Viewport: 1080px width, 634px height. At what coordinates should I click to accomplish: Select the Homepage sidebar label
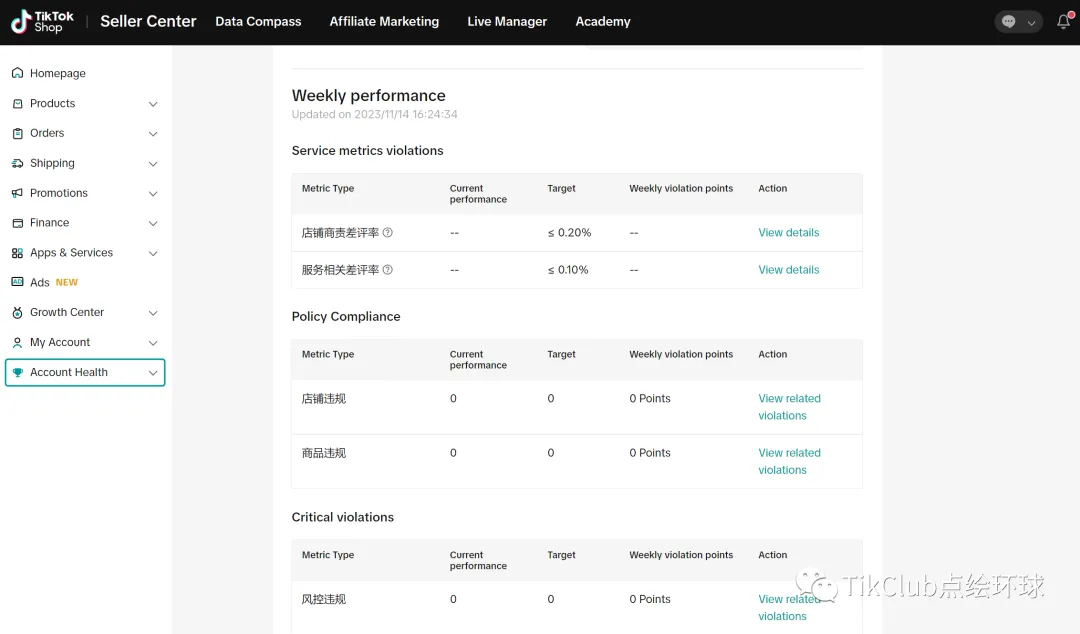click(58, 73)
